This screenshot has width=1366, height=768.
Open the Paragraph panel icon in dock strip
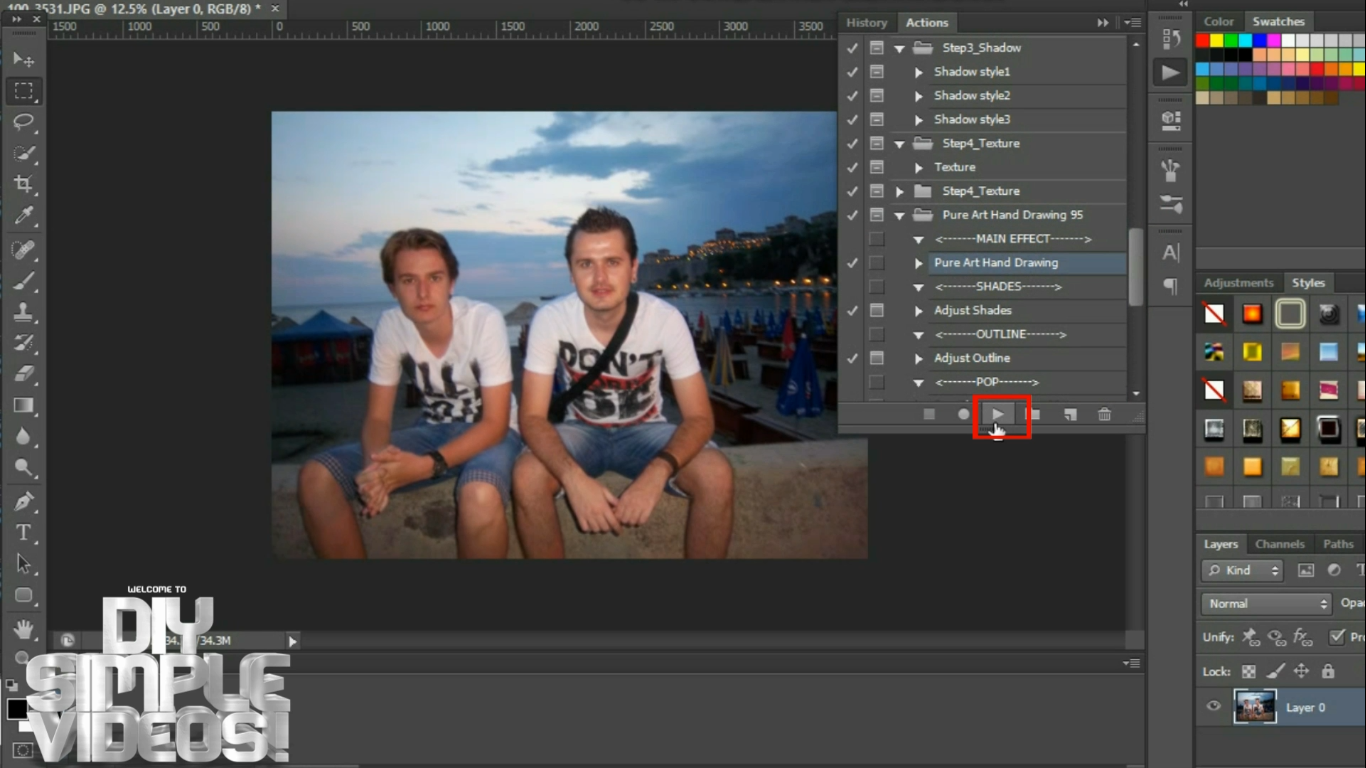(1170, 287)
